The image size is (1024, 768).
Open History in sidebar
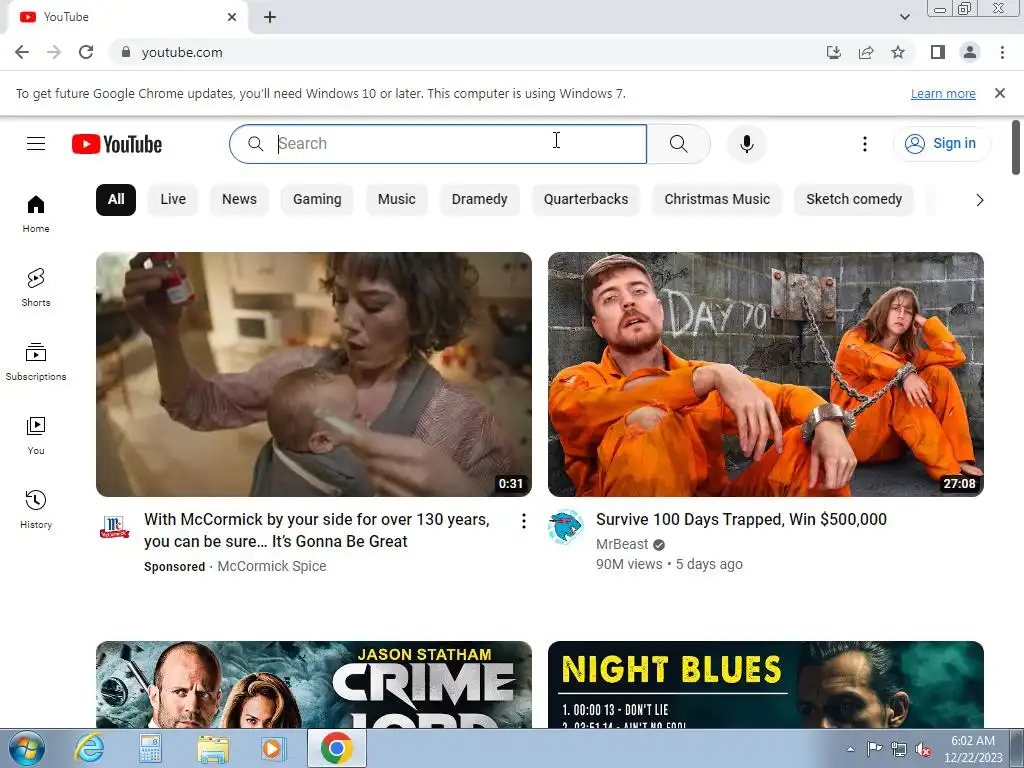coord(36,509)
